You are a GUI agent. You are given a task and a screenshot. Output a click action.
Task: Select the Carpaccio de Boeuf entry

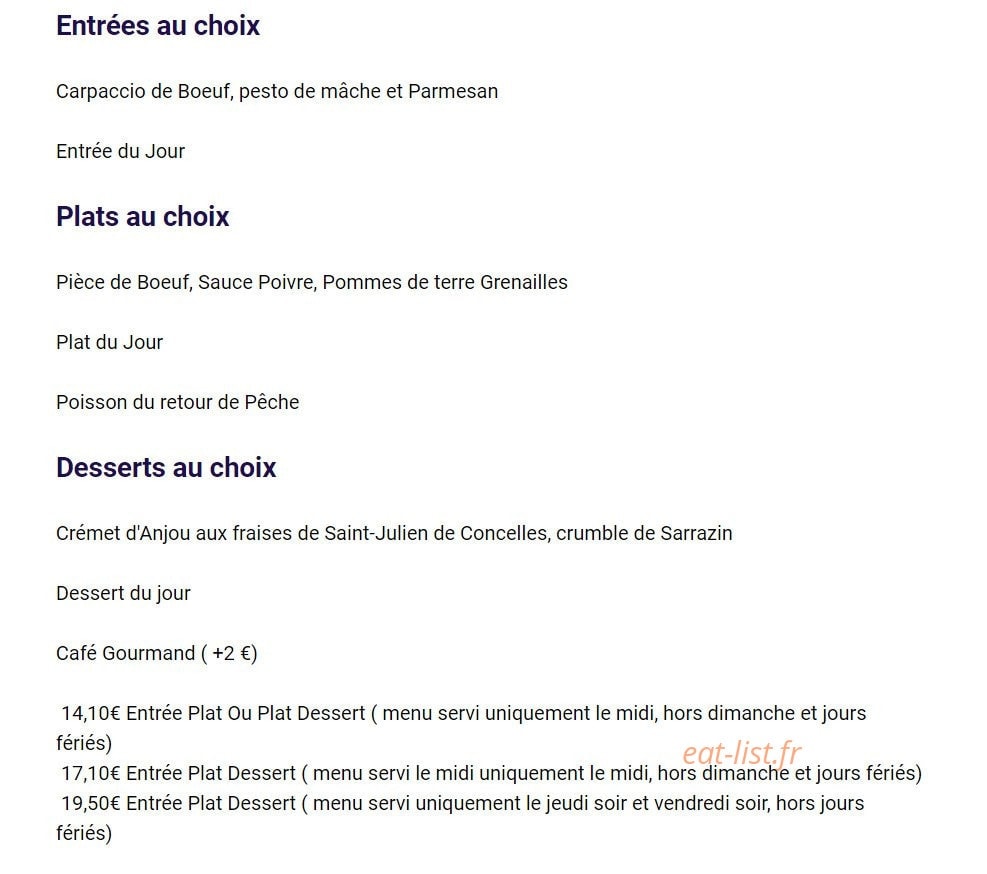point(277,91)
